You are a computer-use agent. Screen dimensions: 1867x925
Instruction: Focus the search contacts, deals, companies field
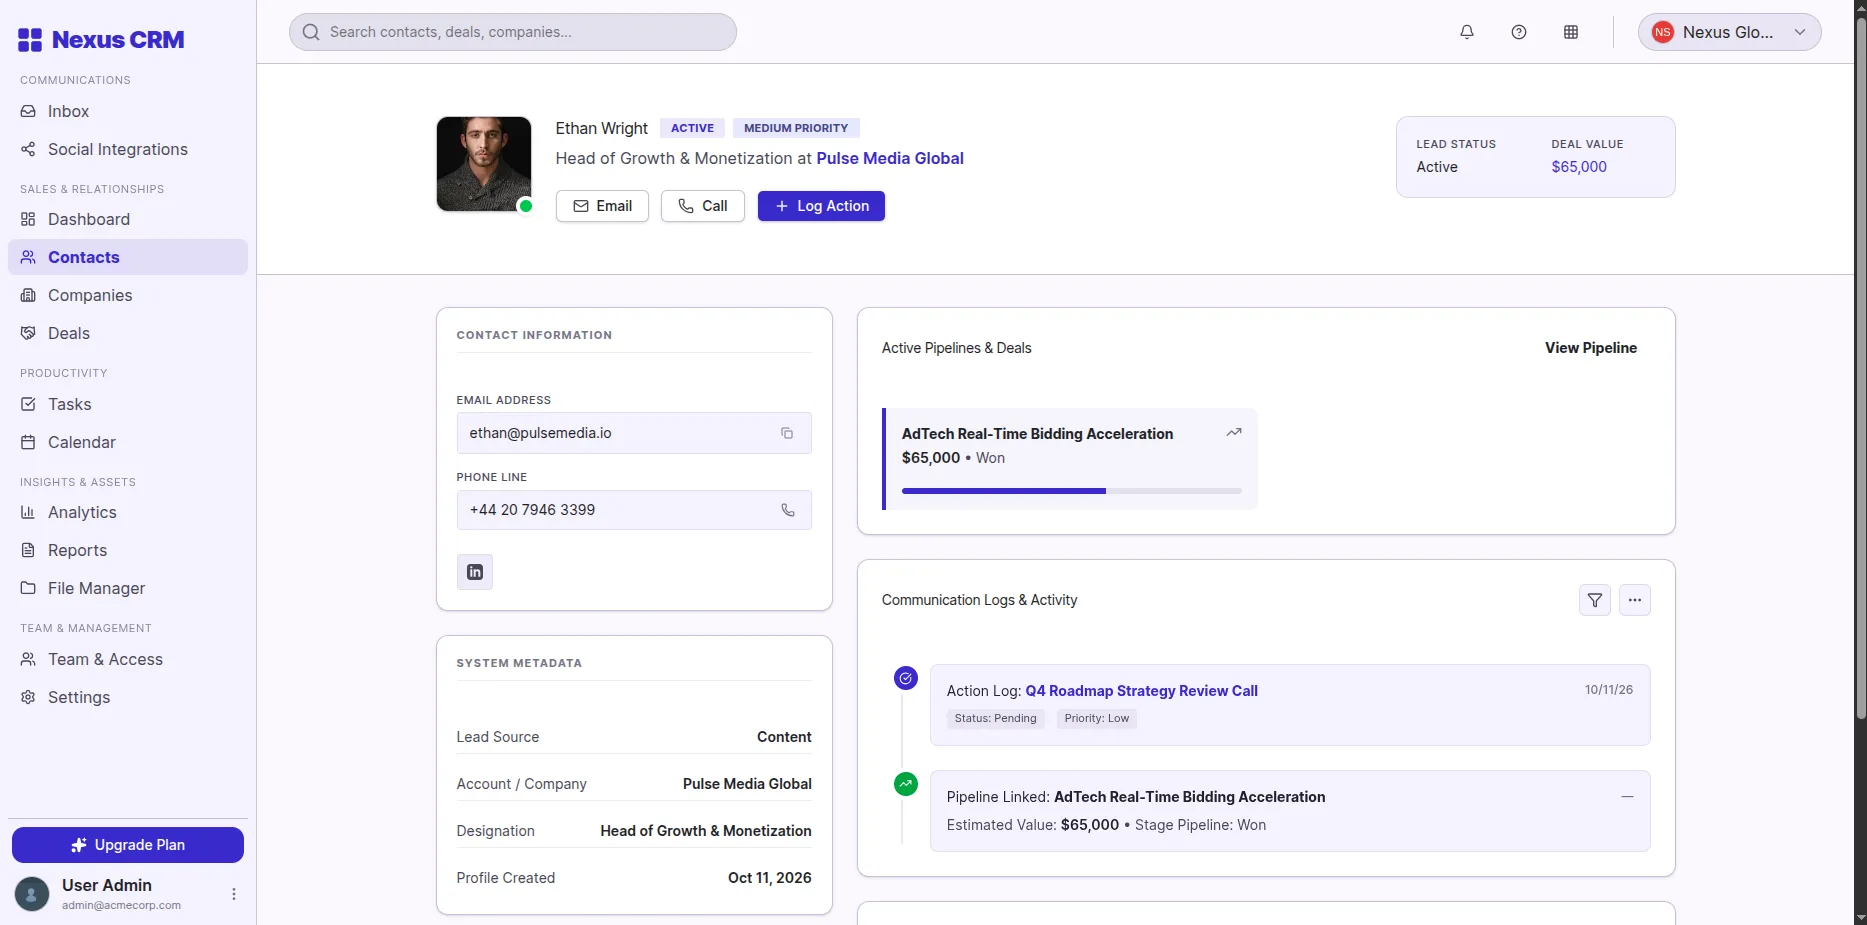(513, 32)
